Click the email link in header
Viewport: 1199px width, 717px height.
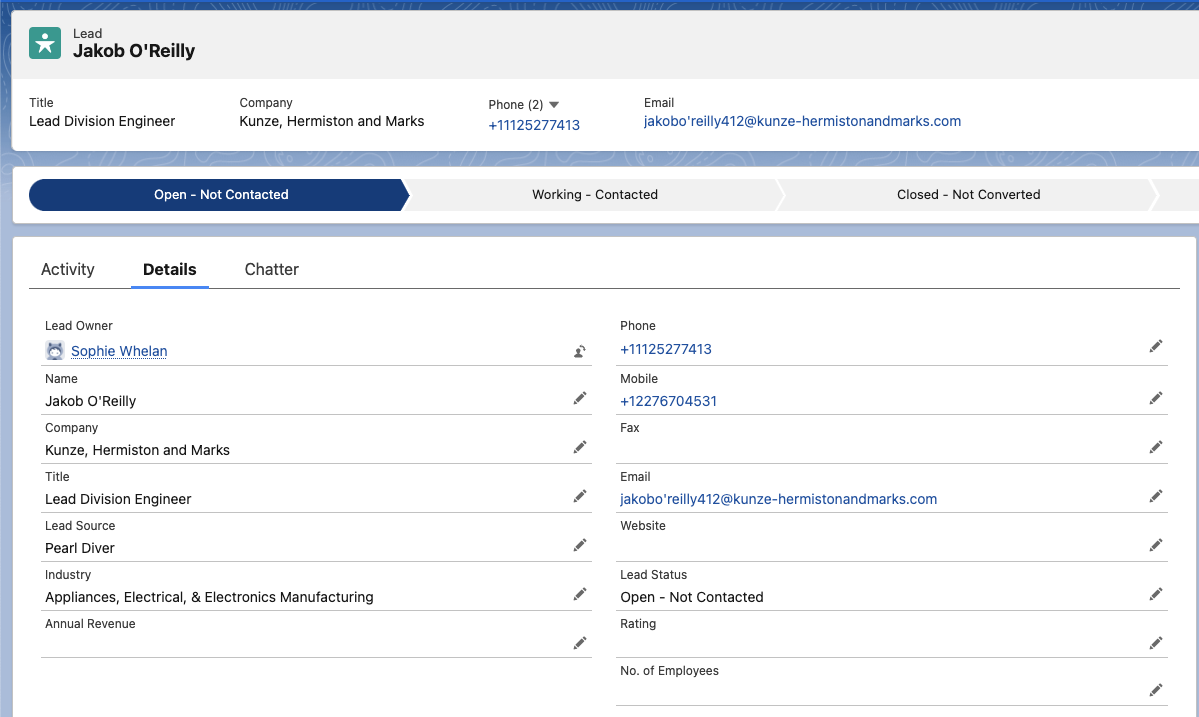(802, 121)
